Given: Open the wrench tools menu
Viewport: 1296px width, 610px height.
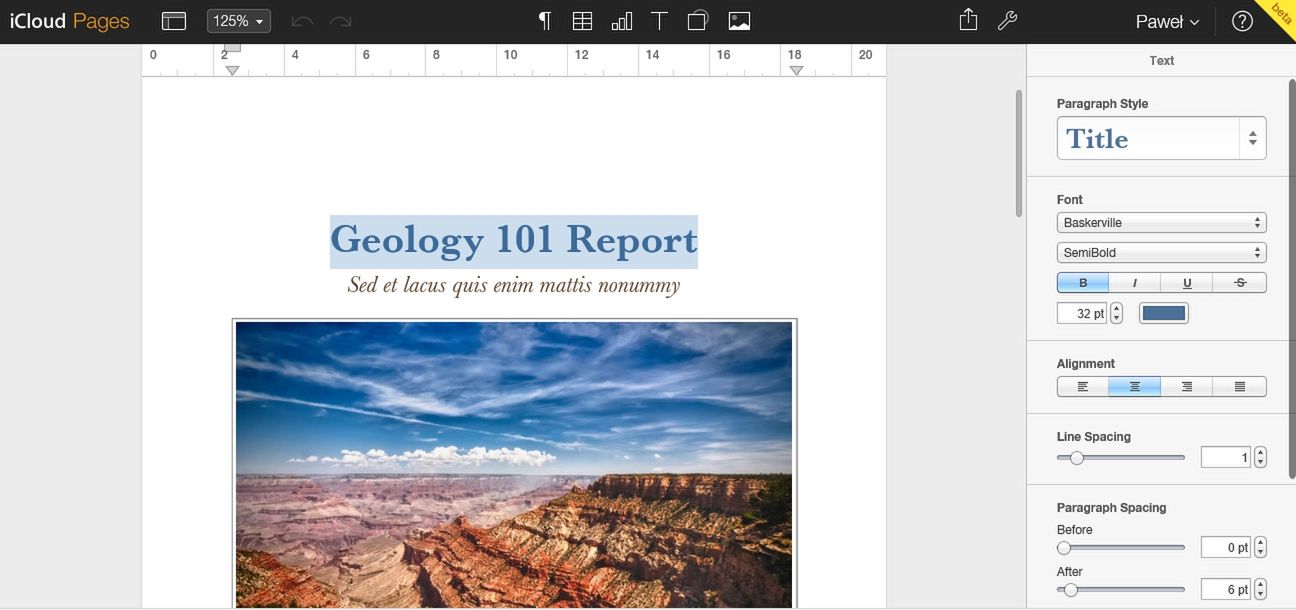Looking at the screenshot, I should (x=1007, y=21).
